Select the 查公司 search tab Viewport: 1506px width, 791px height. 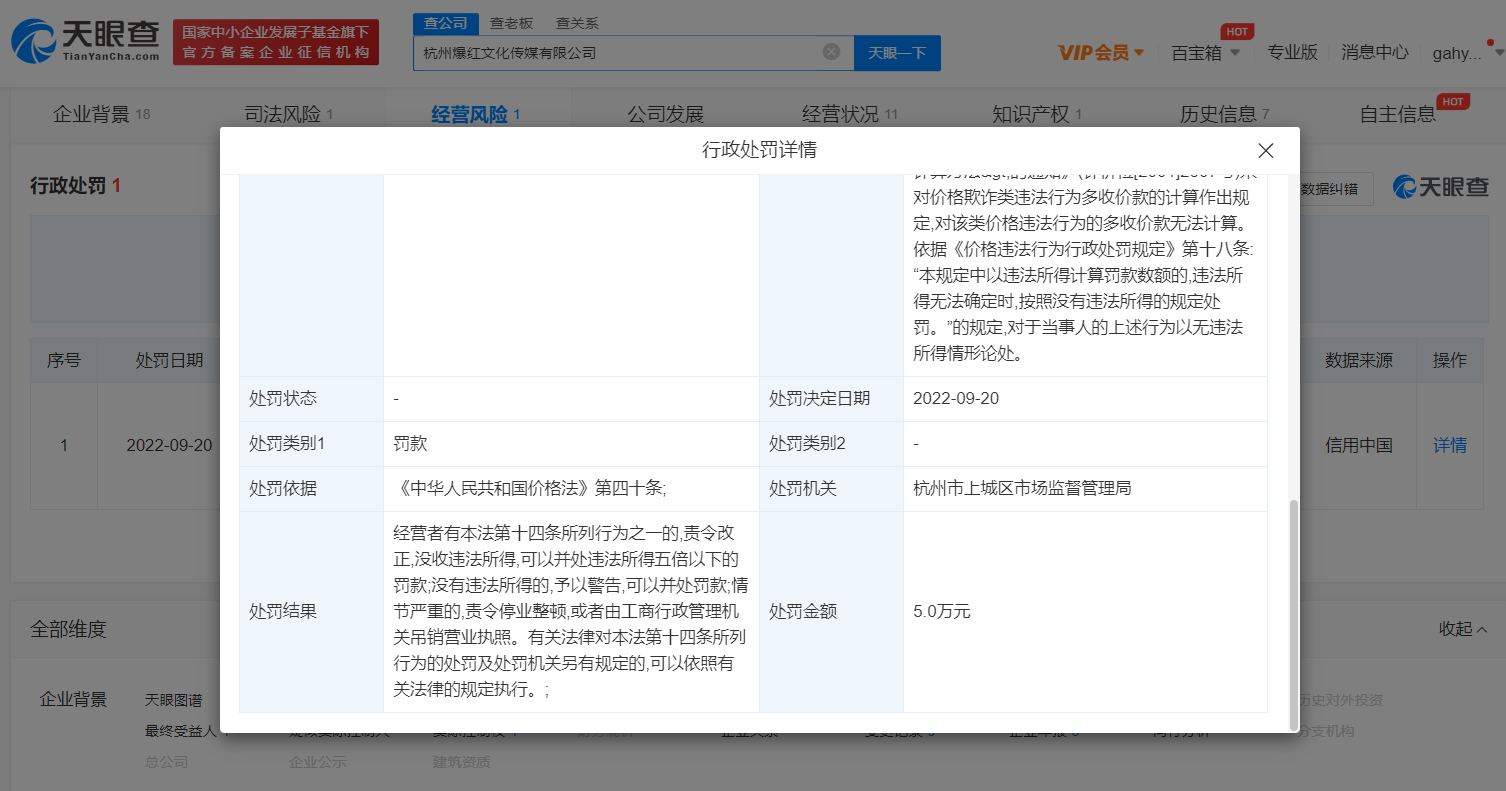[x=445, y=23]
